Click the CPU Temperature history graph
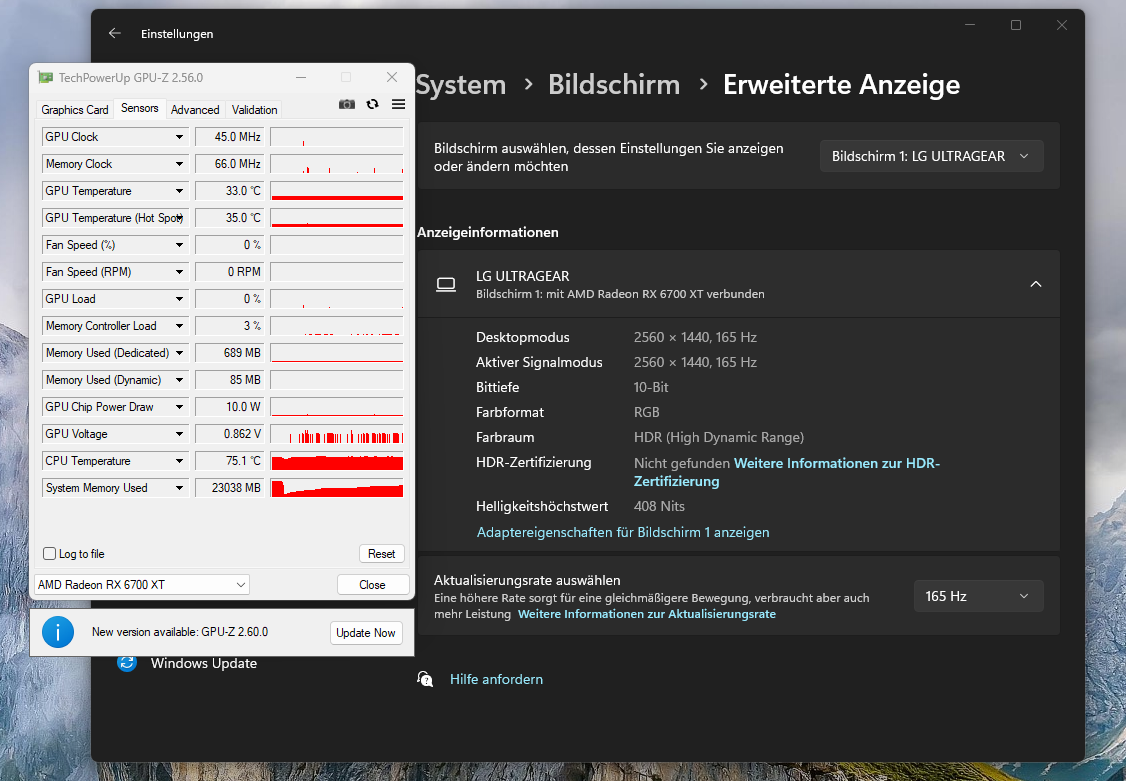 (x=337, y=461)
